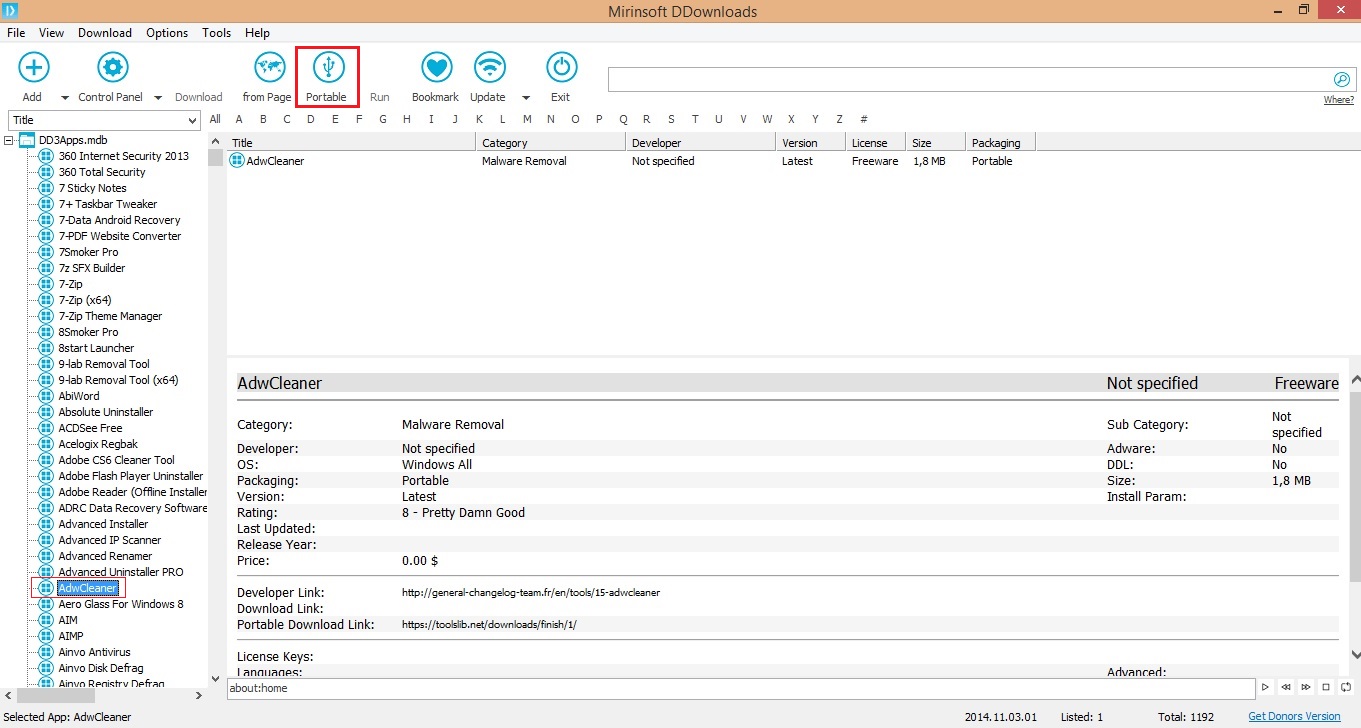Filter apps by letter A

239,120
